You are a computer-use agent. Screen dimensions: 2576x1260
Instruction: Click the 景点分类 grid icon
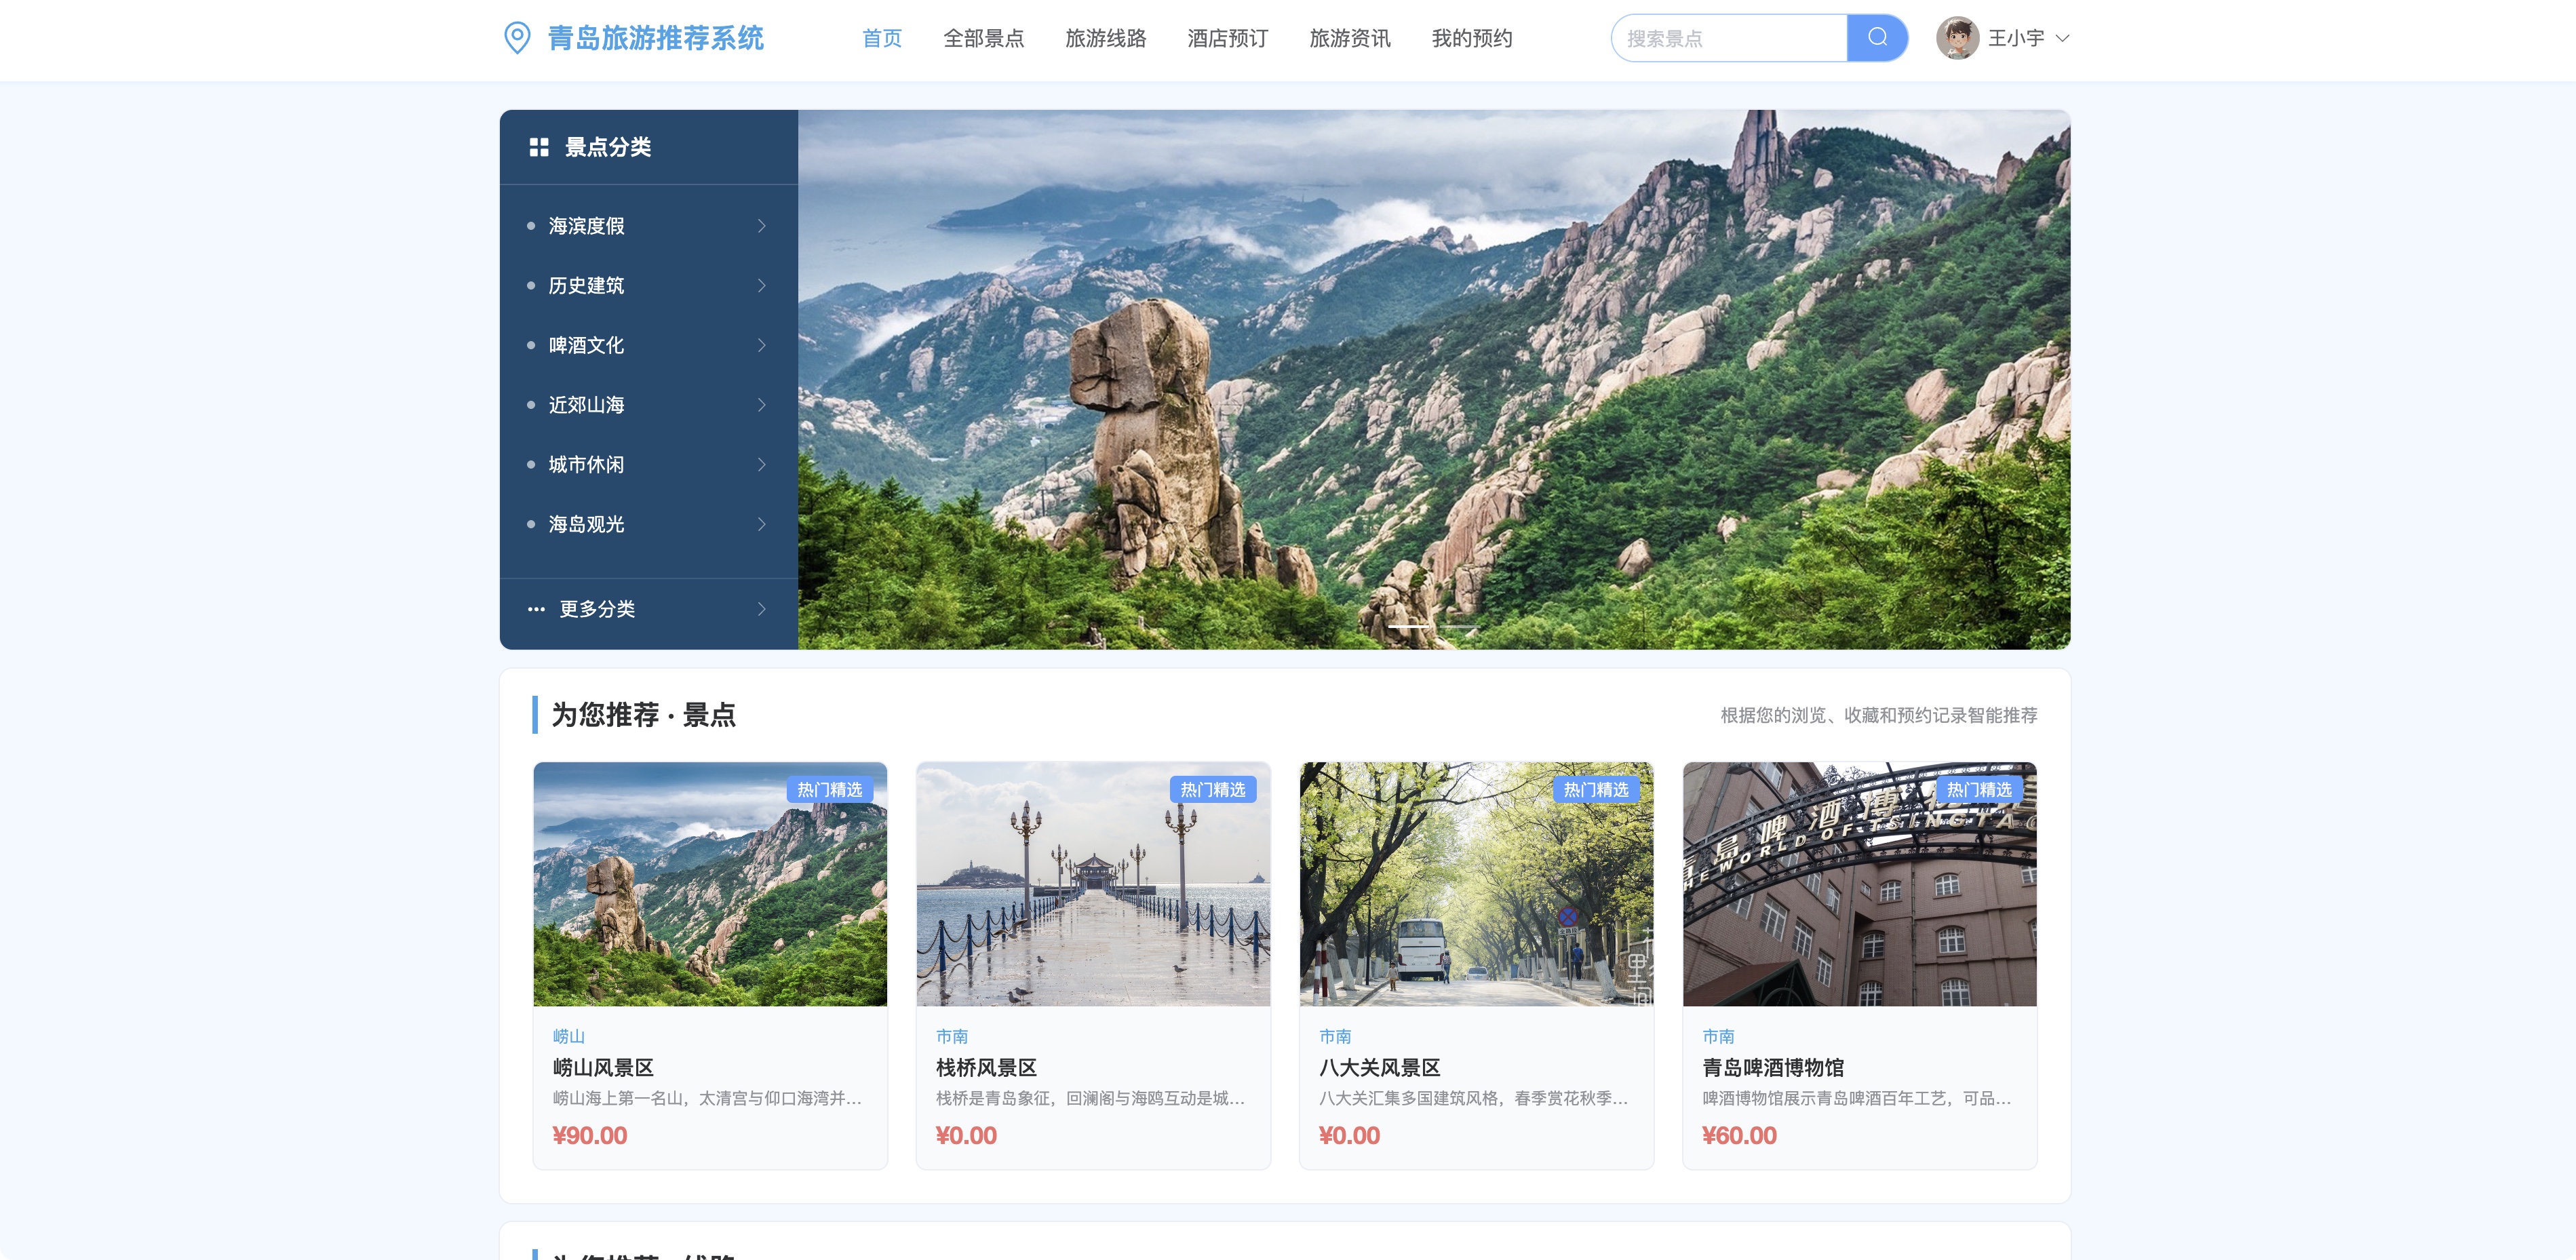[x=539, y=147]
